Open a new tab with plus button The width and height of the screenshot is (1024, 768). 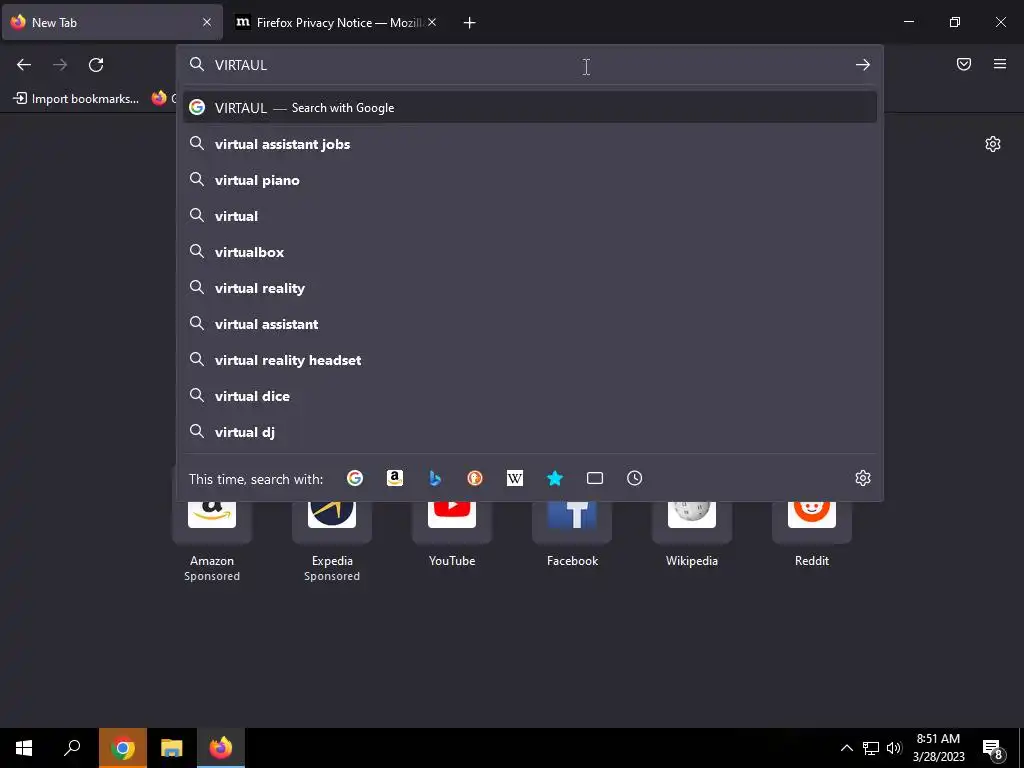coord(469,23)
